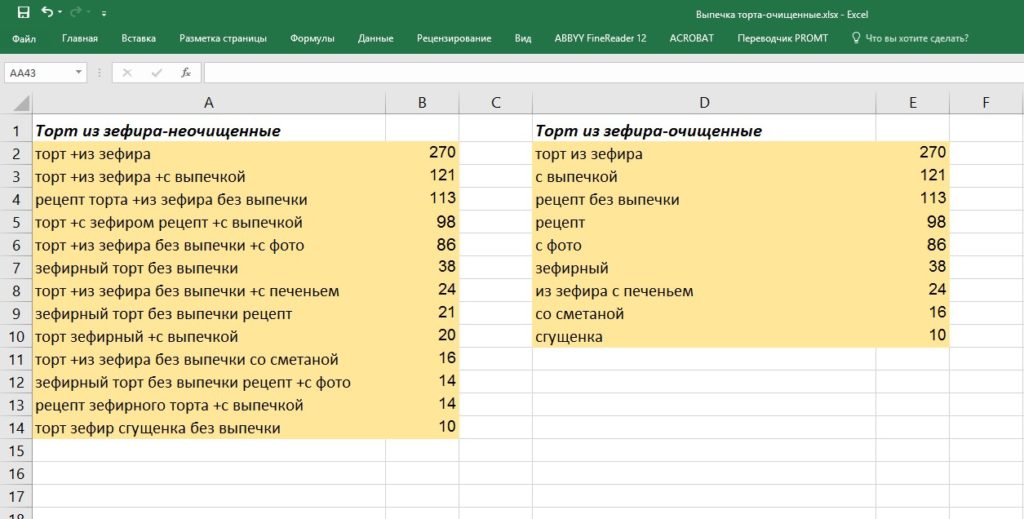Expand the Name Box dropdown arrow

point(79,73)
